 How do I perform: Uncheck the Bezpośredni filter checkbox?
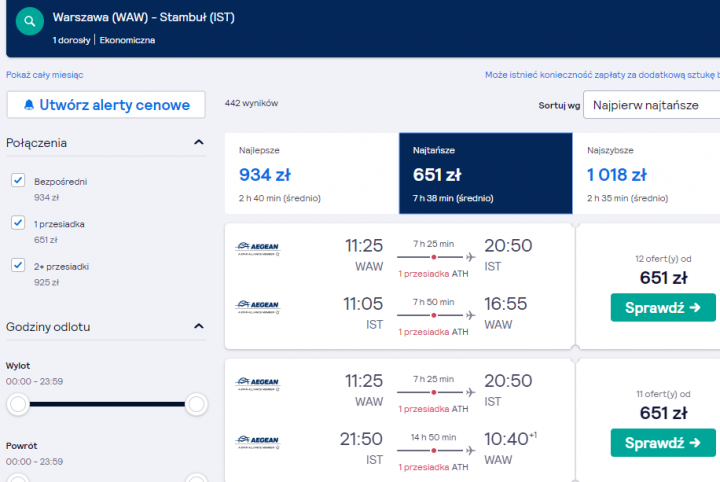click(x=18, y=180)
